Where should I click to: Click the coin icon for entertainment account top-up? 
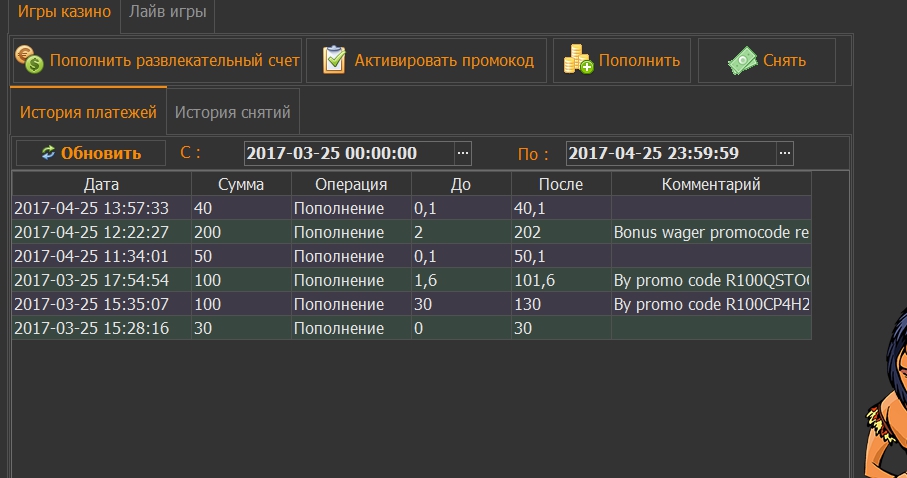[31, 61]
